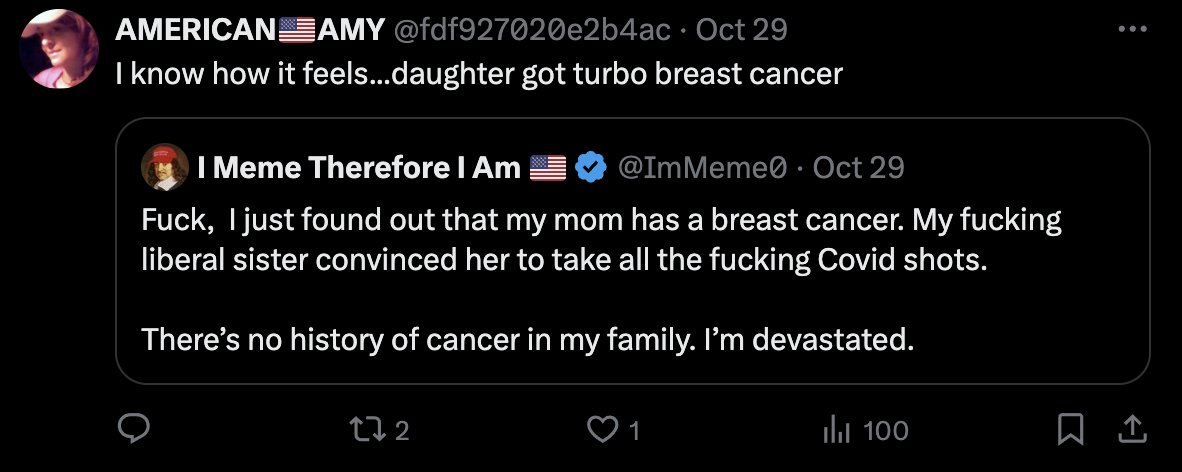The image size is (1182, 472).
Task: Like the tweet with the heart icon
Action: click(601, 430)
